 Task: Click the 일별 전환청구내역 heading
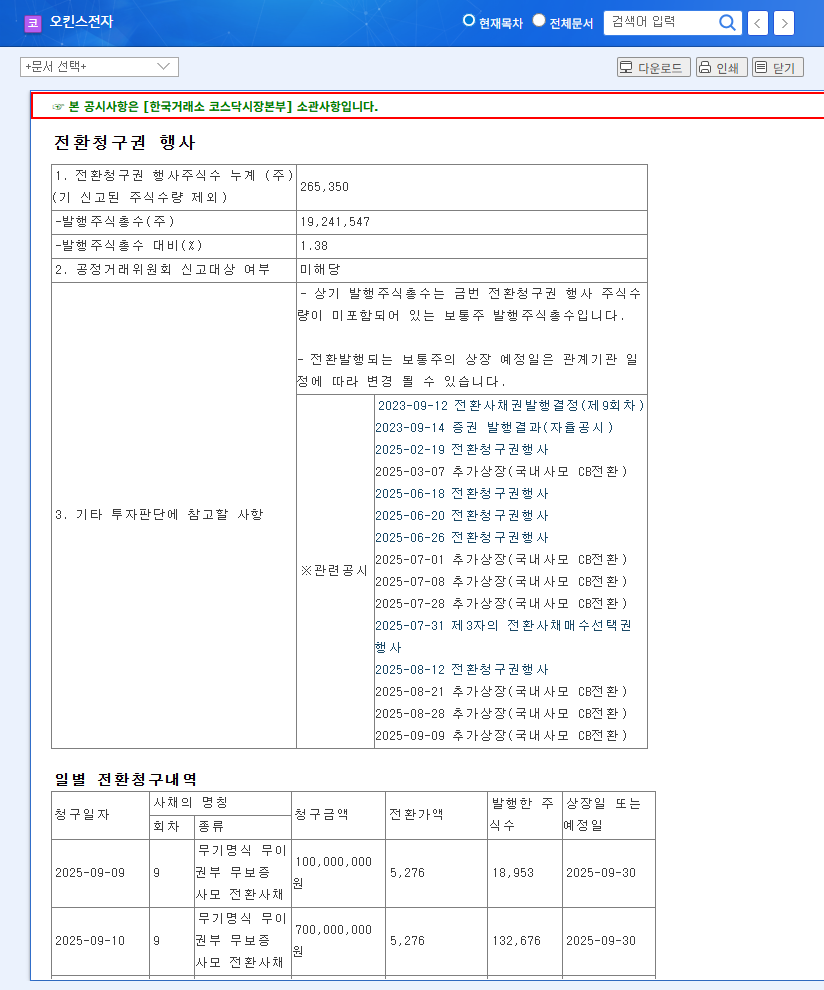pos(126,780)
